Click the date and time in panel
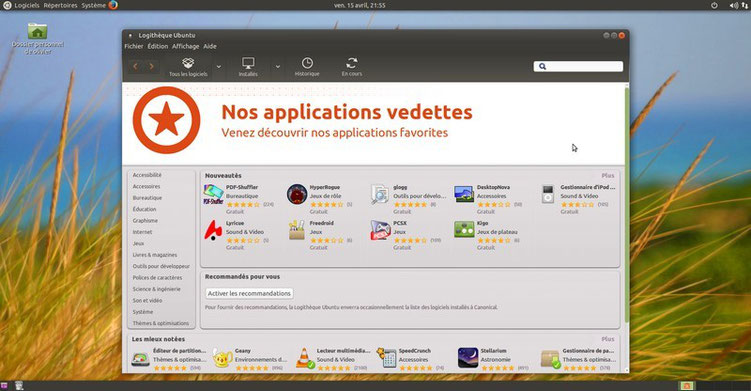 (360, 5)
